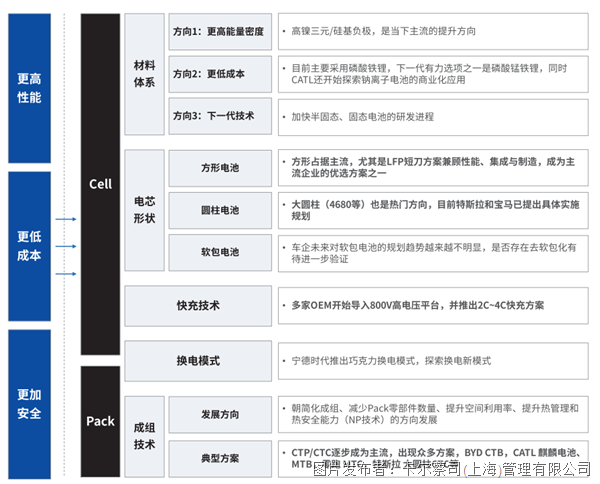This screenshot has height=484, width=600.
Task: Click the 换电模式 box
Action: click(x=198, y=361)
